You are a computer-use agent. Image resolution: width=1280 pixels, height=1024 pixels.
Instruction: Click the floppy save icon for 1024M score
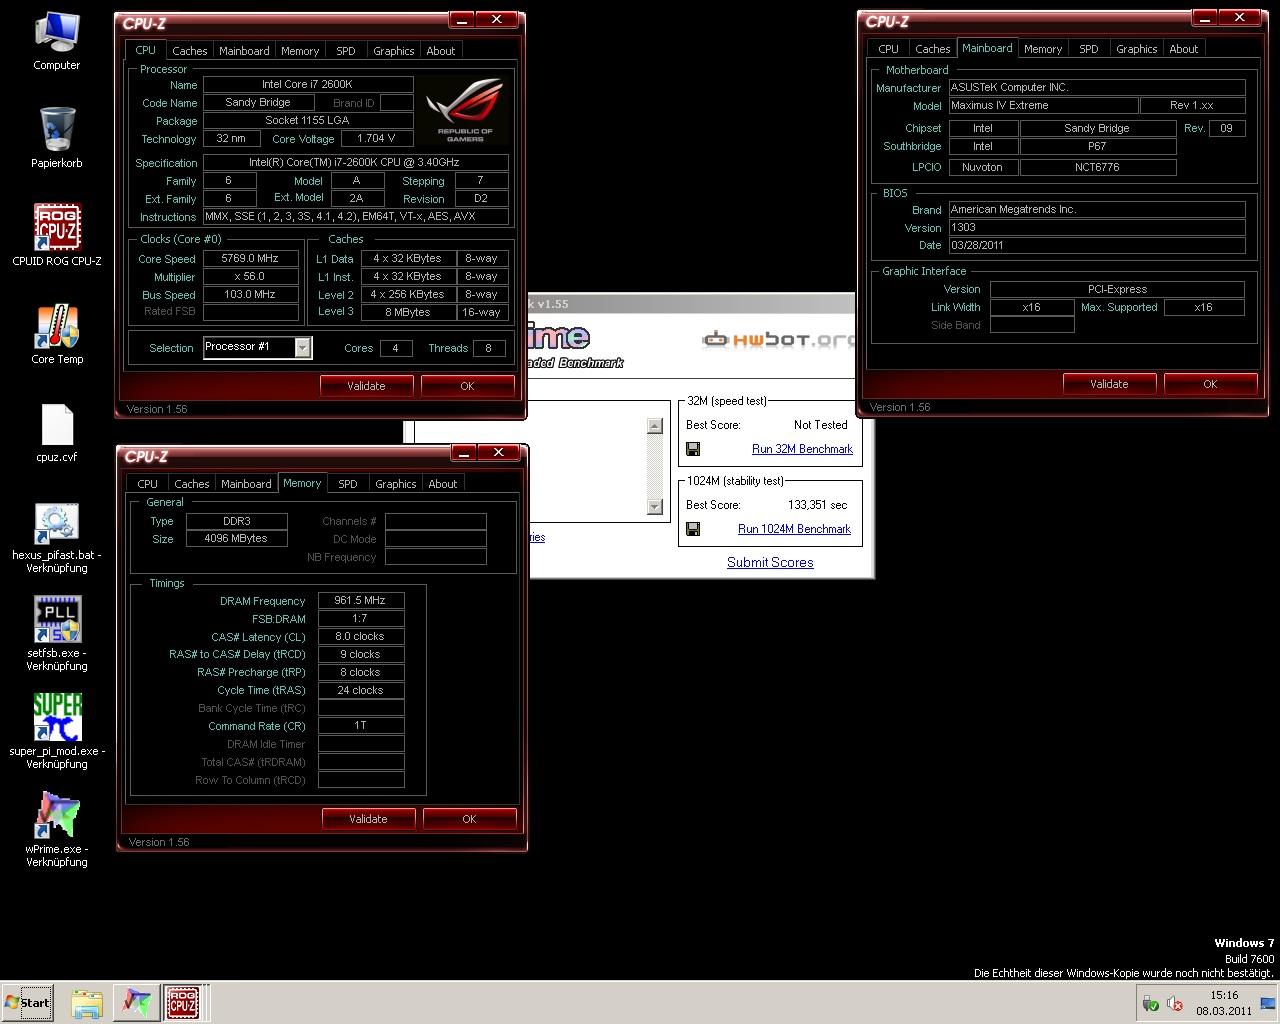693,529
